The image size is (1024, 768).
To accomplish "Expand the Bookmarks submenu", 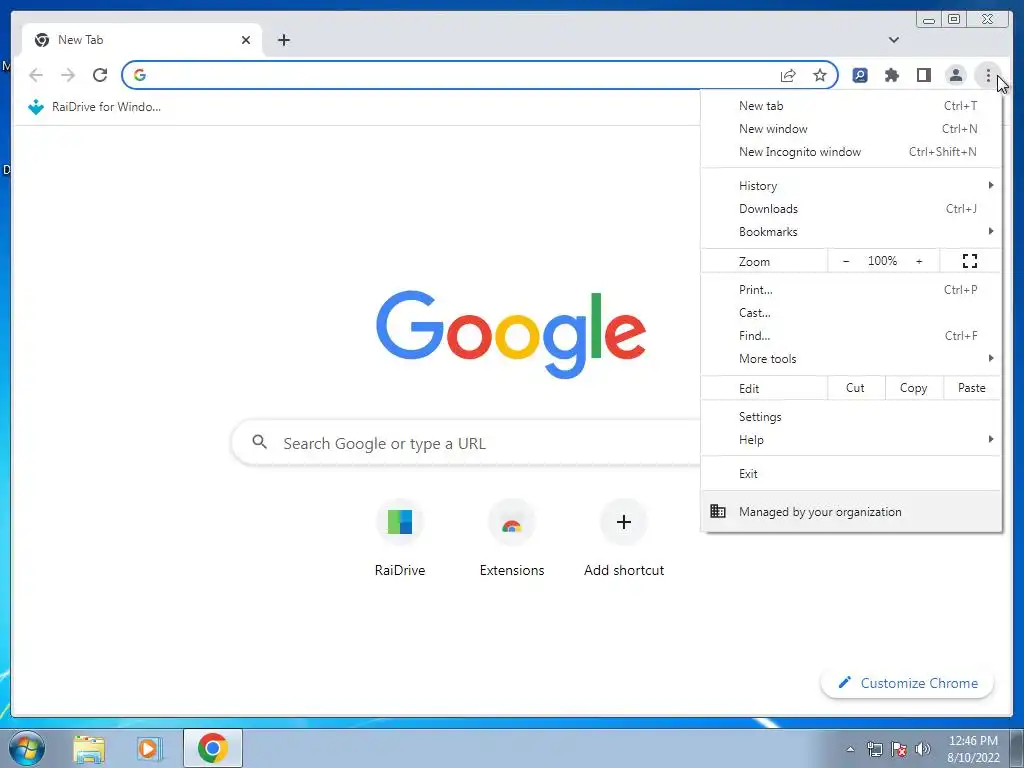I will coord(851,232).
